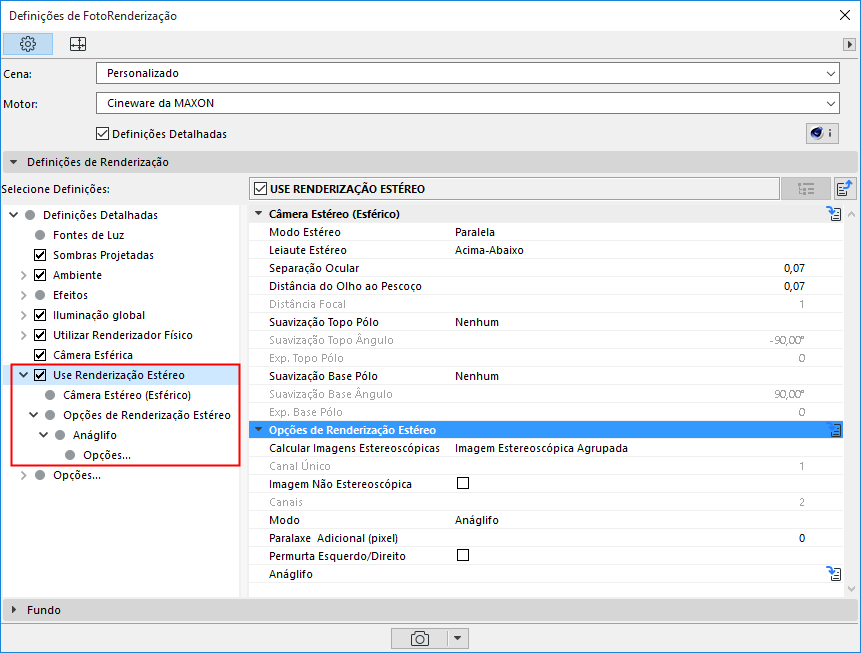Click the settings transfer icon beside header
This screenshot has width=861, height=653.
pos(844,188)
